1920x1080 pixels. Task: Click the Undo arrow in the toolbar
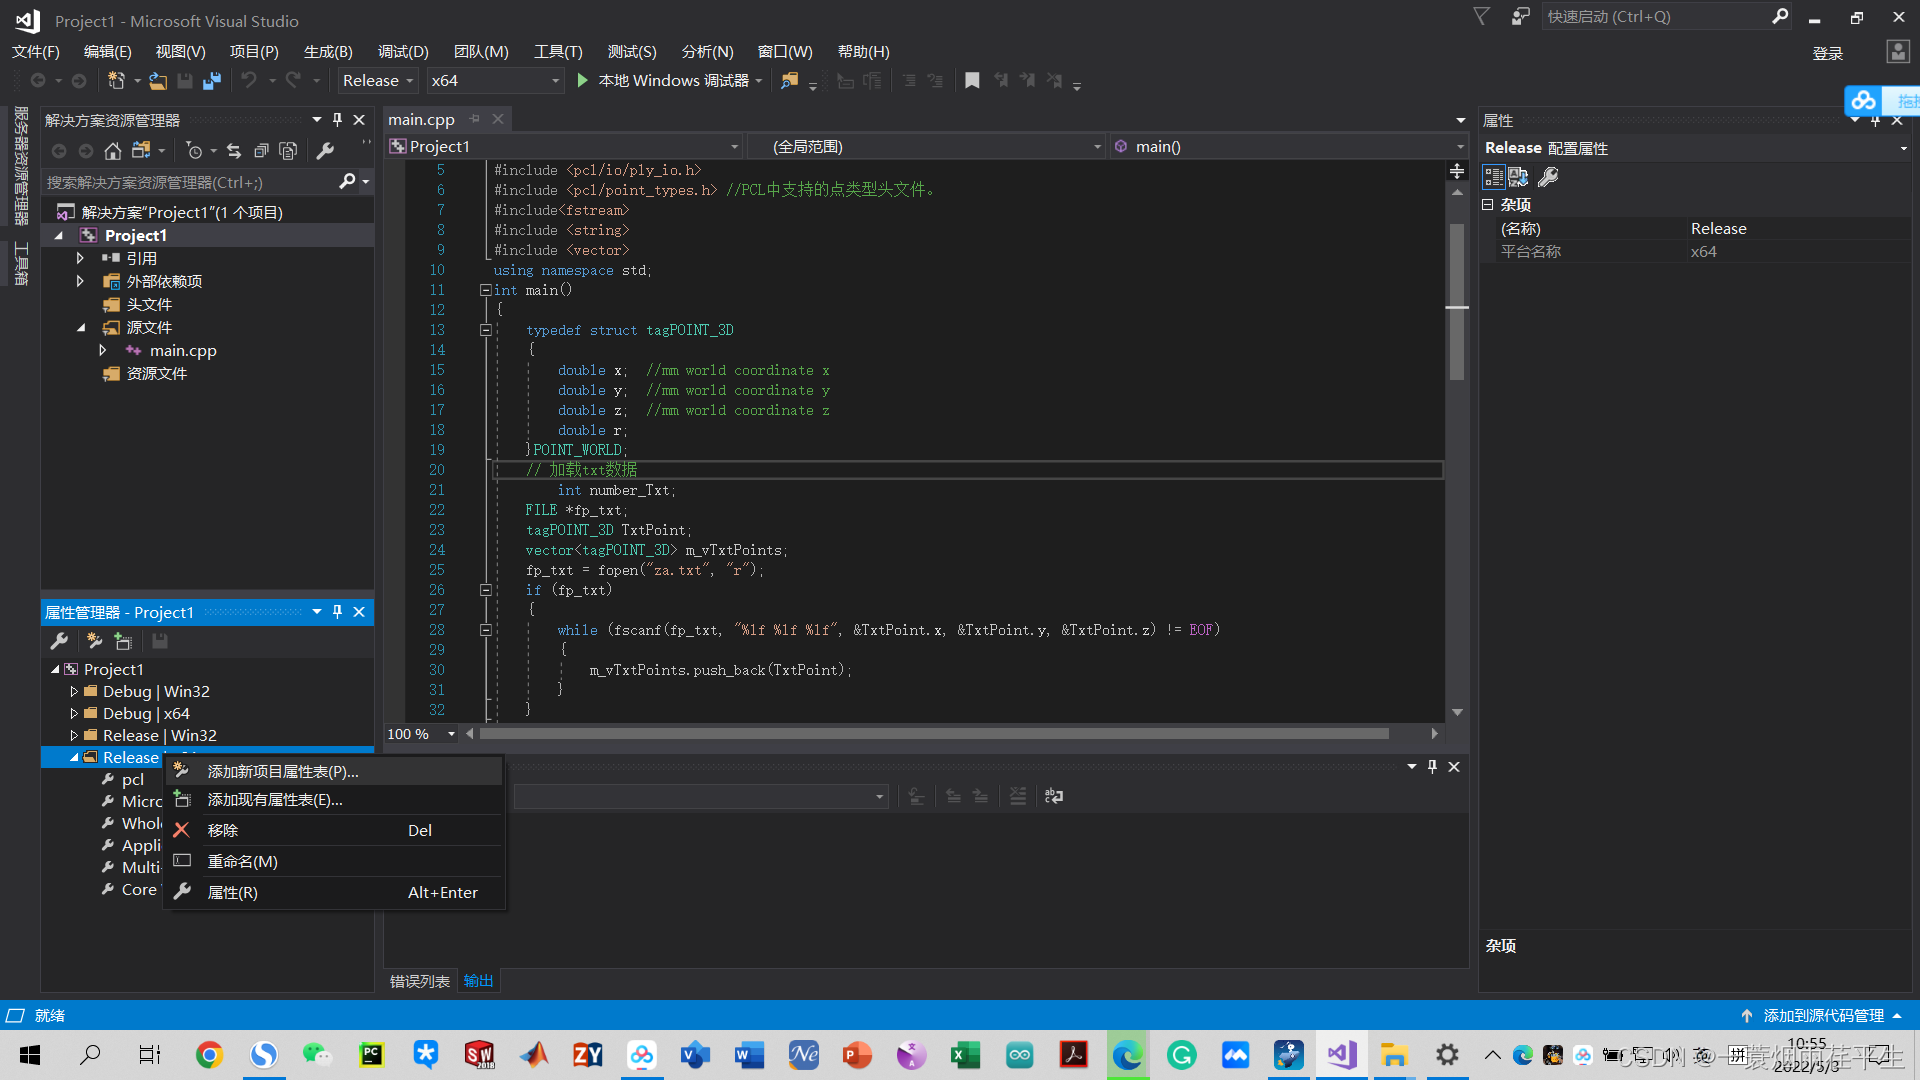pyautogui.click(x=249, y=80)
